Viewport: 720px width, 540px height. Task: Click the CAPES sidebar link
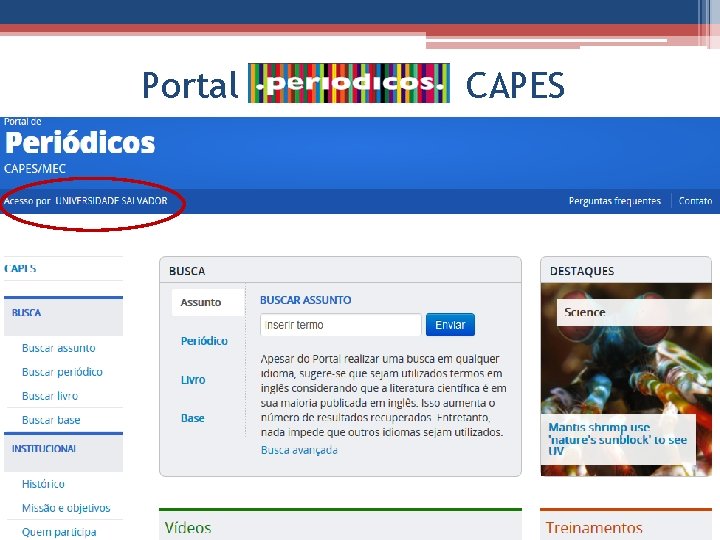coord(20,268)
